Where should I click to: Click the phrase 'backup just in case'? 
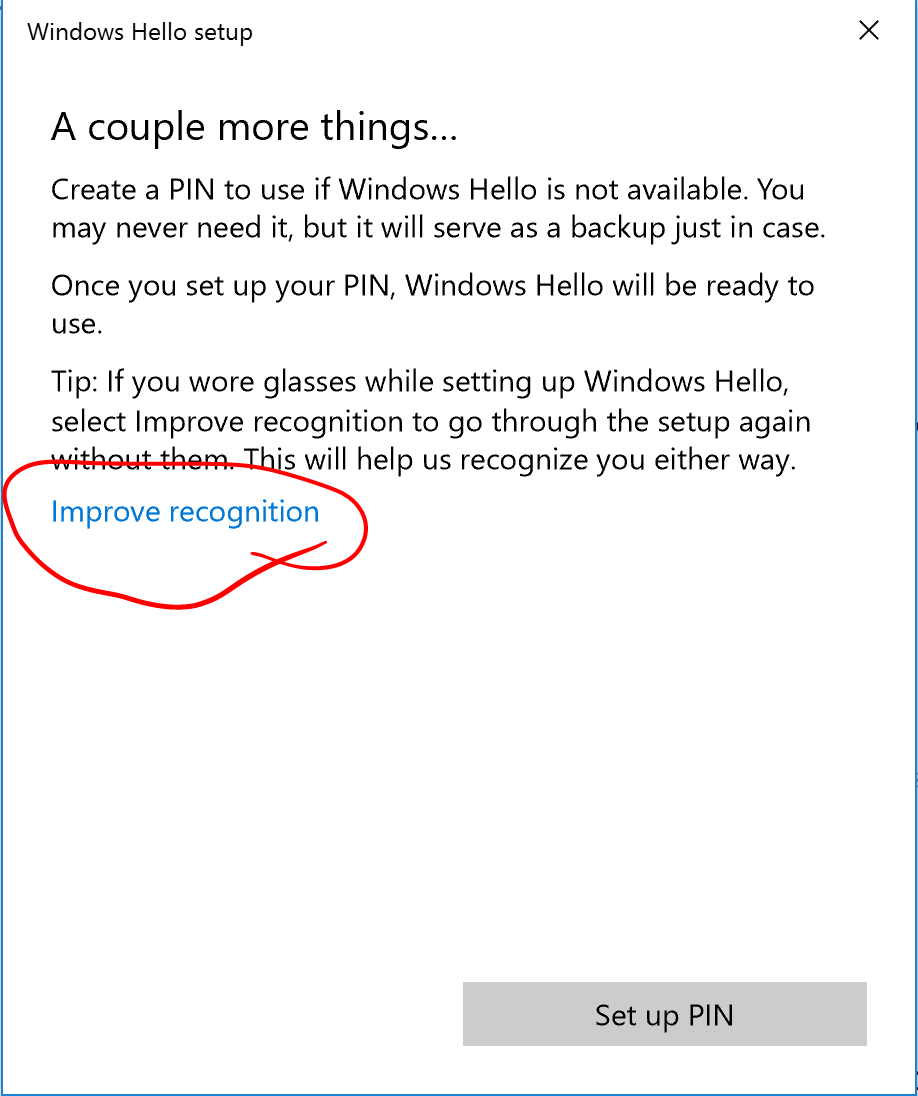click(x=697, y=229)
